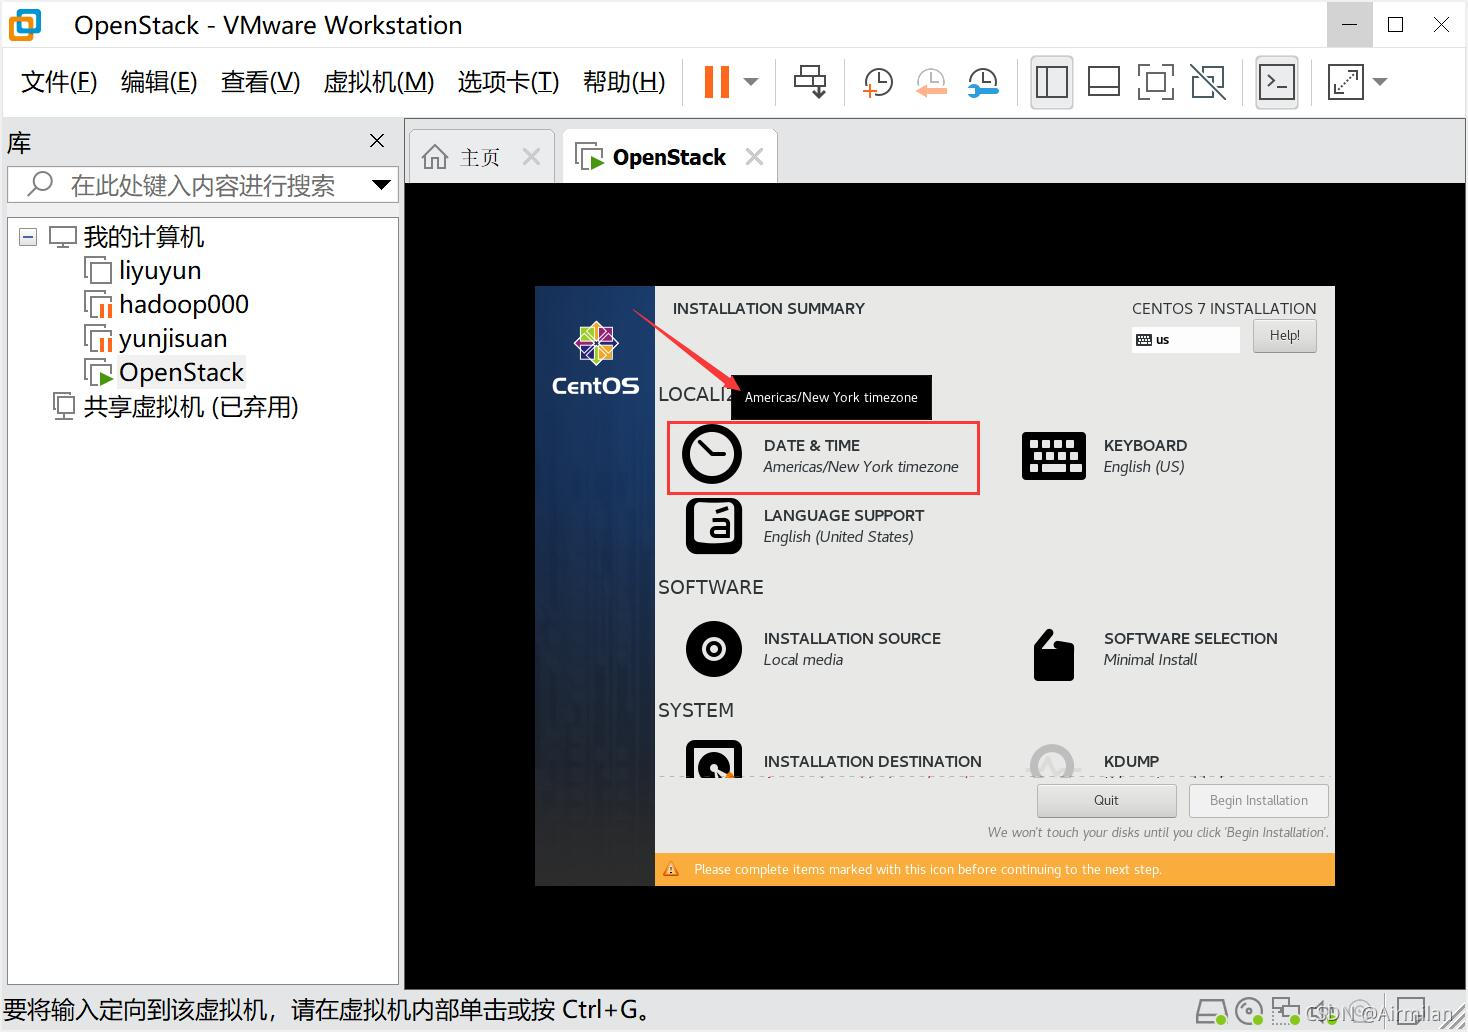Open the 文件(F) menu
1468x1032 pixels.
pos(59,82)
